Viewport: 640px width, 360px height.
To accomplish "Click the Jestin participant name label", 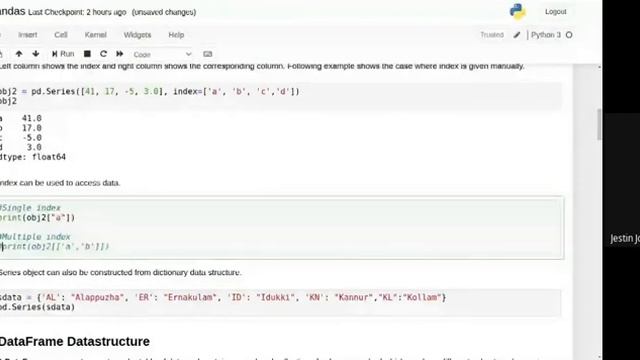I will (x=625, y=238).
